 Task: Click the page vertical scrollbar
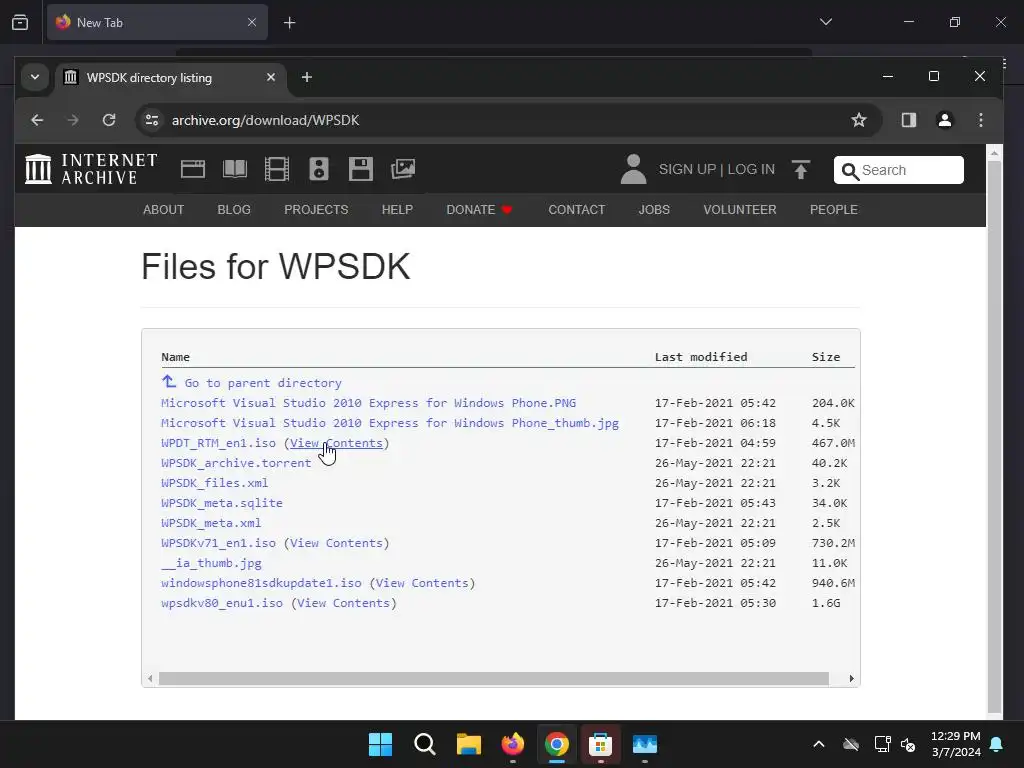click(994, 436)
